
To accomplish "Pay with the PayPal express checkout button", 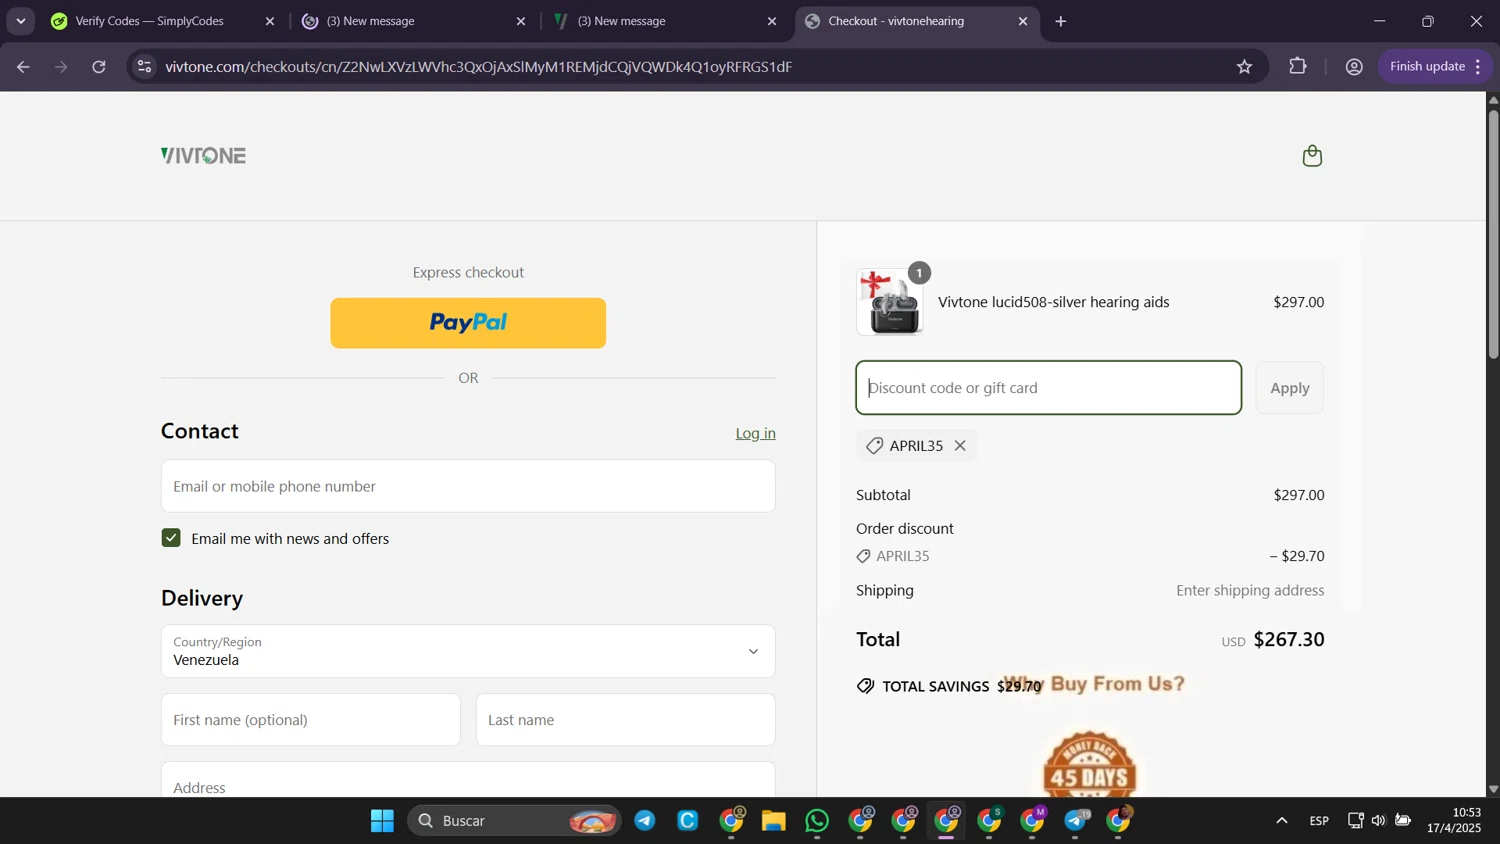I will coord(468,323).
